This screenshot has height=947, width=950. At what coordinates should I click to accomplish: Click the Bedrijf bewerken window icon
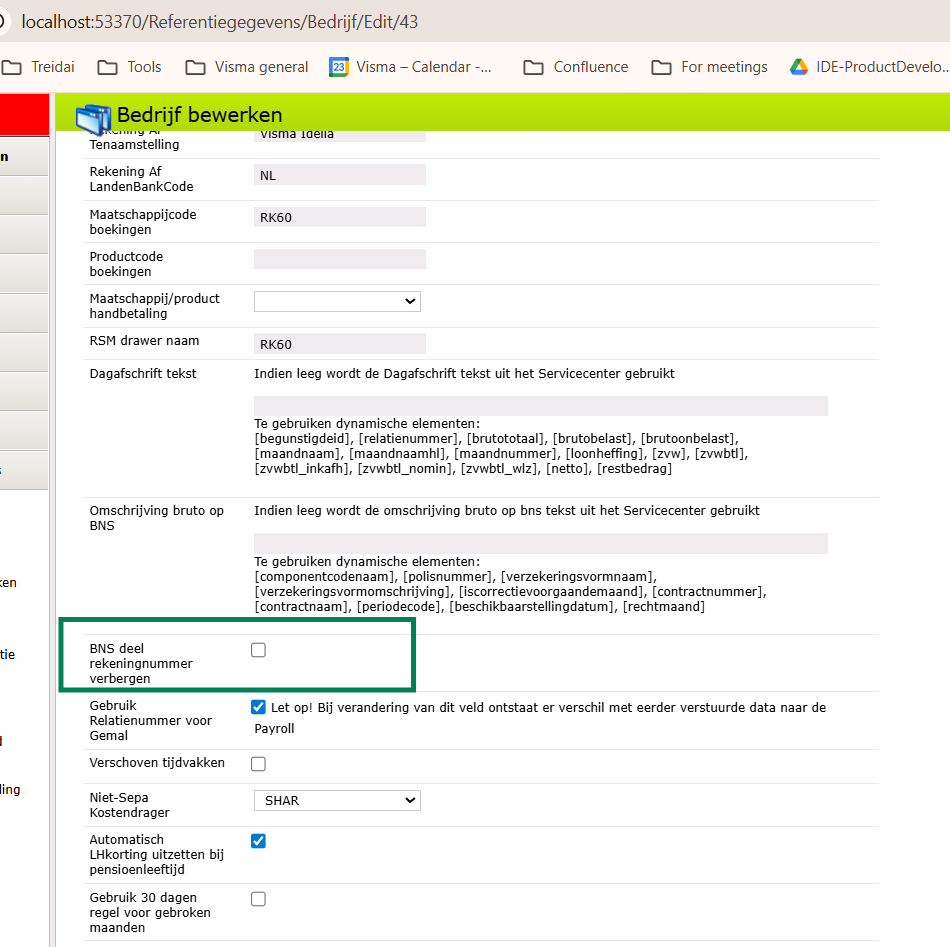(94, 118)
